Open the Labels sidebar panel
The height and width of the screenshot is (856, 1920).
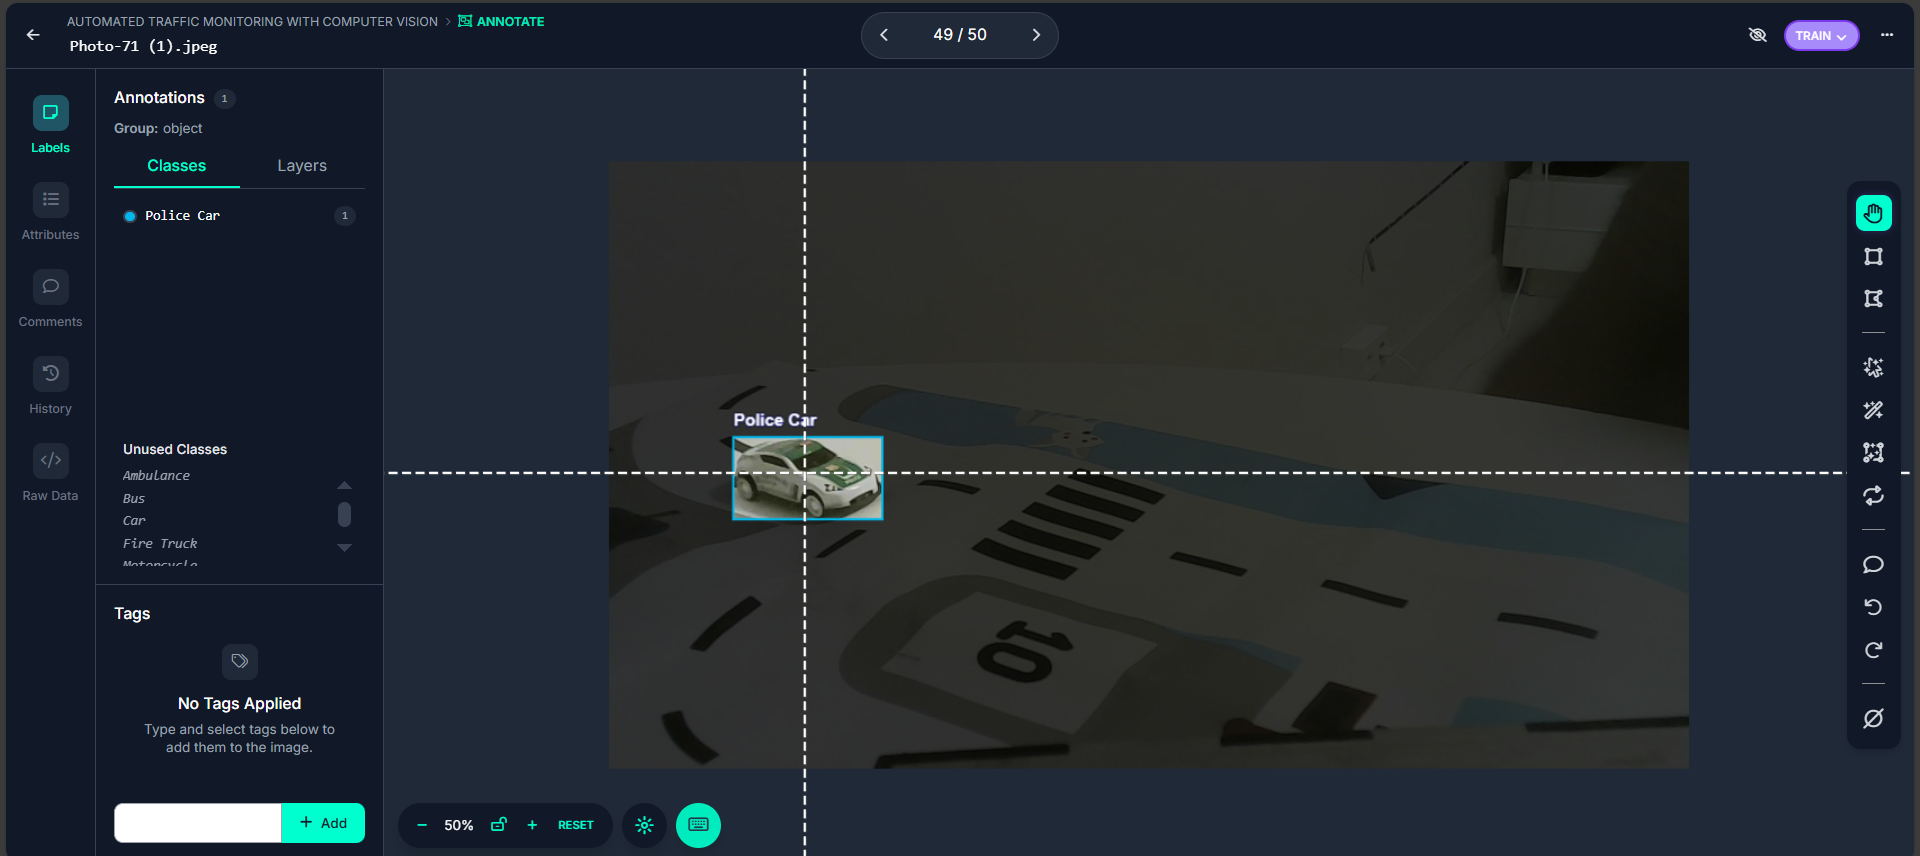[x=50, y=125]
